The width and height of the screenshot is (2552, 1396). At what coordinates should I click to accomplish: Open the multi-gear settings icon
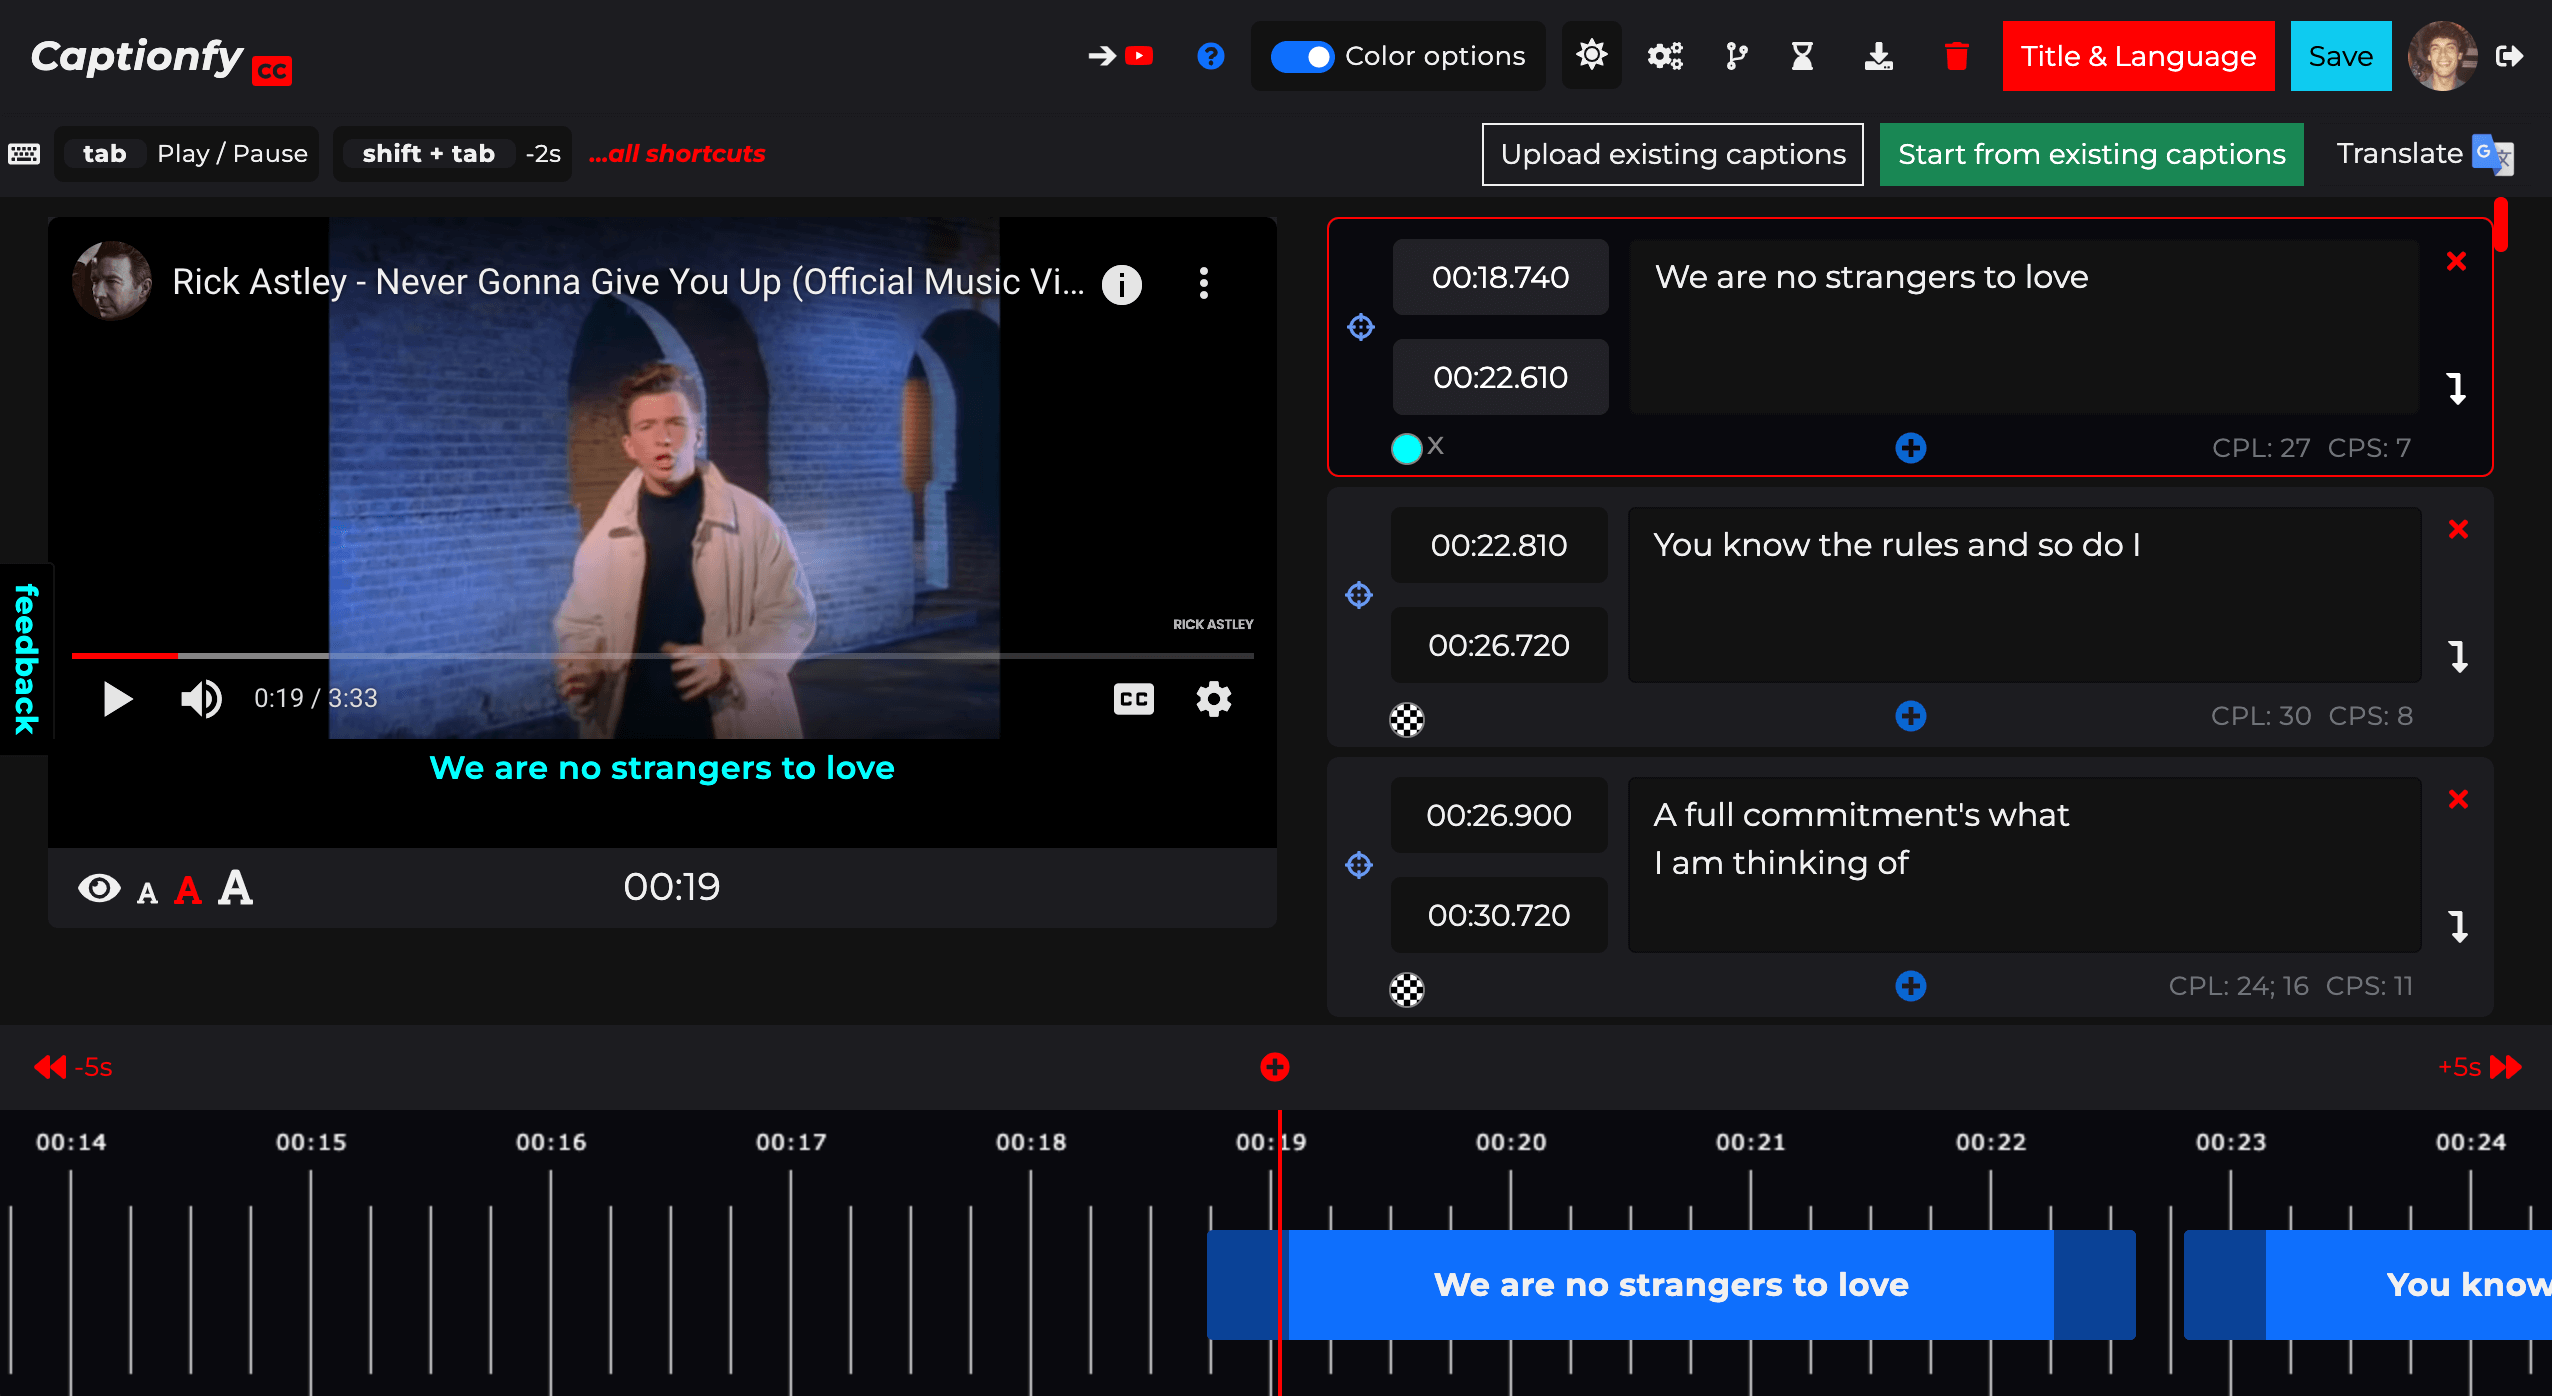1665,56
